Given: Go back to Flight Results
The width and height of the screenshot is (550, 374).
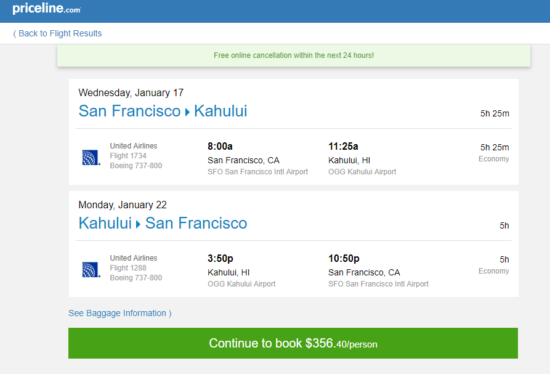Looking at the screenshot, I should pos(57,33).
